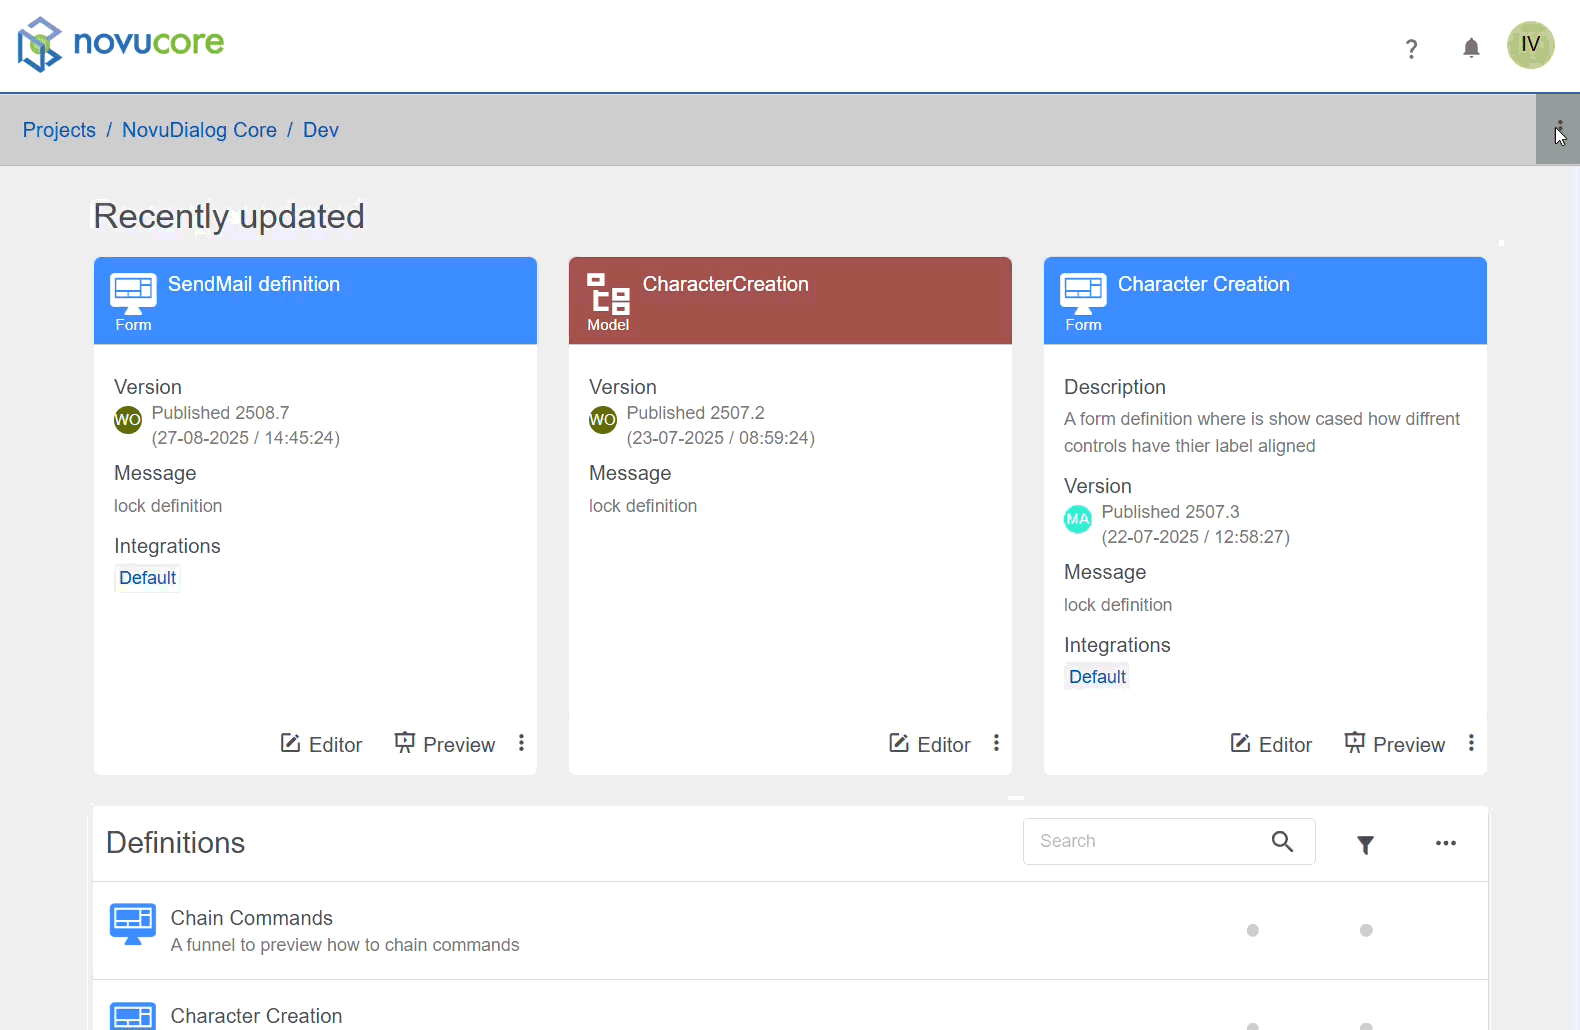Open more options on CharacterCreation model card
The image size is (1580, 1030).
996,743
